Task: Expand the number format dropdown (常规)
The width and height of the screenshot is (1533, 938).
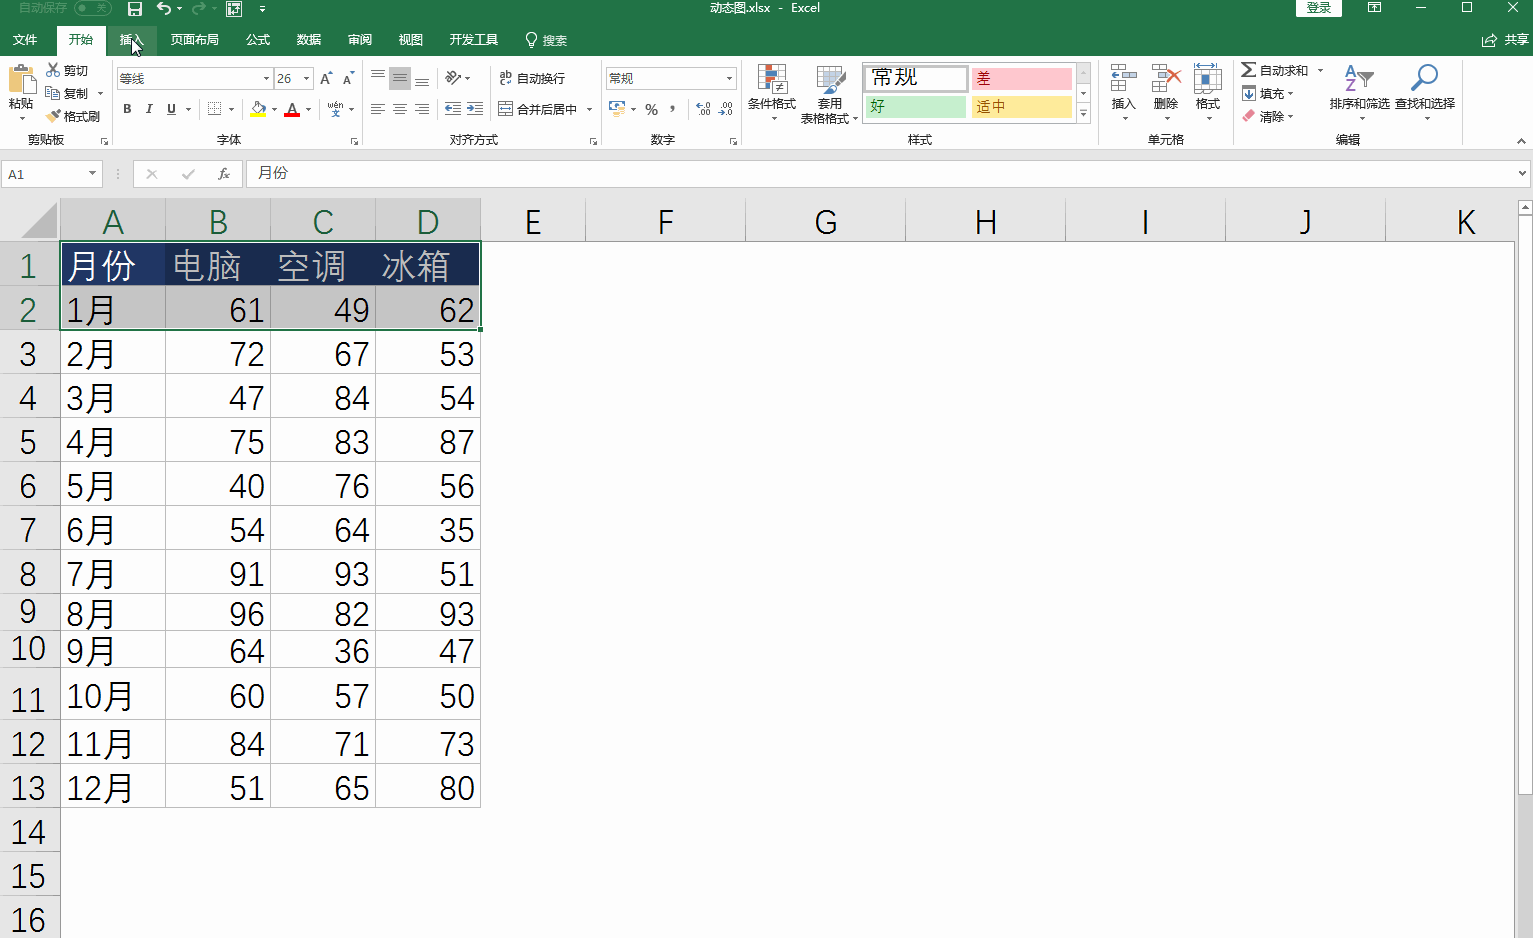Action: click(x=729, y=78)
